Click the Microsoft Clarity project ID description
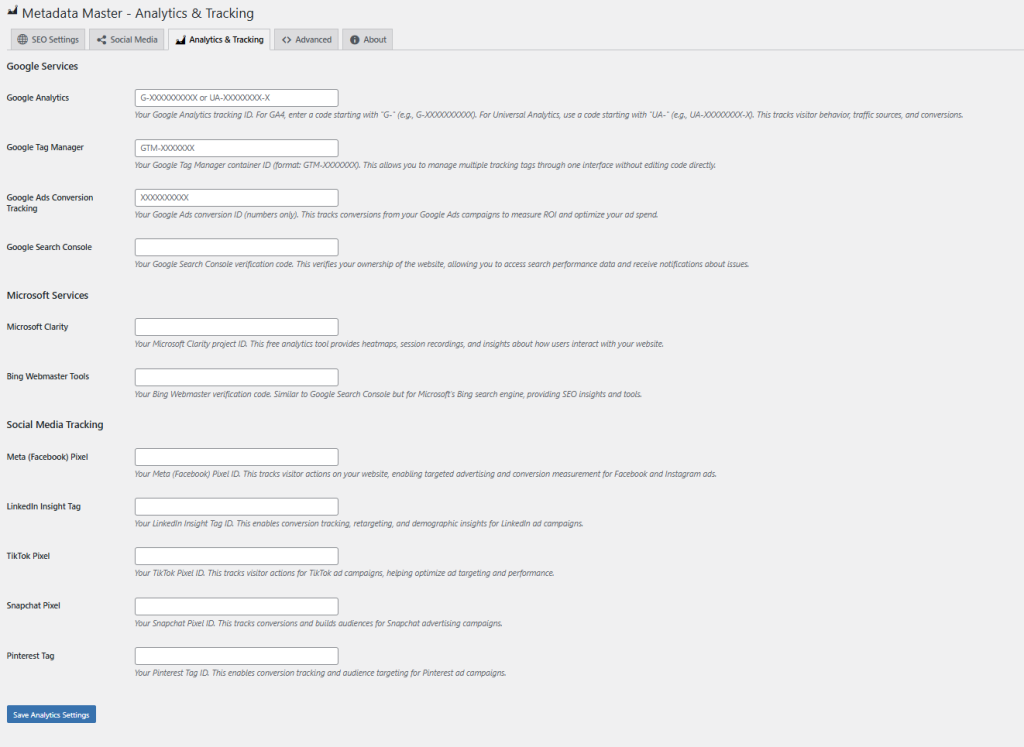1024x747 pixels. (399, 344)
